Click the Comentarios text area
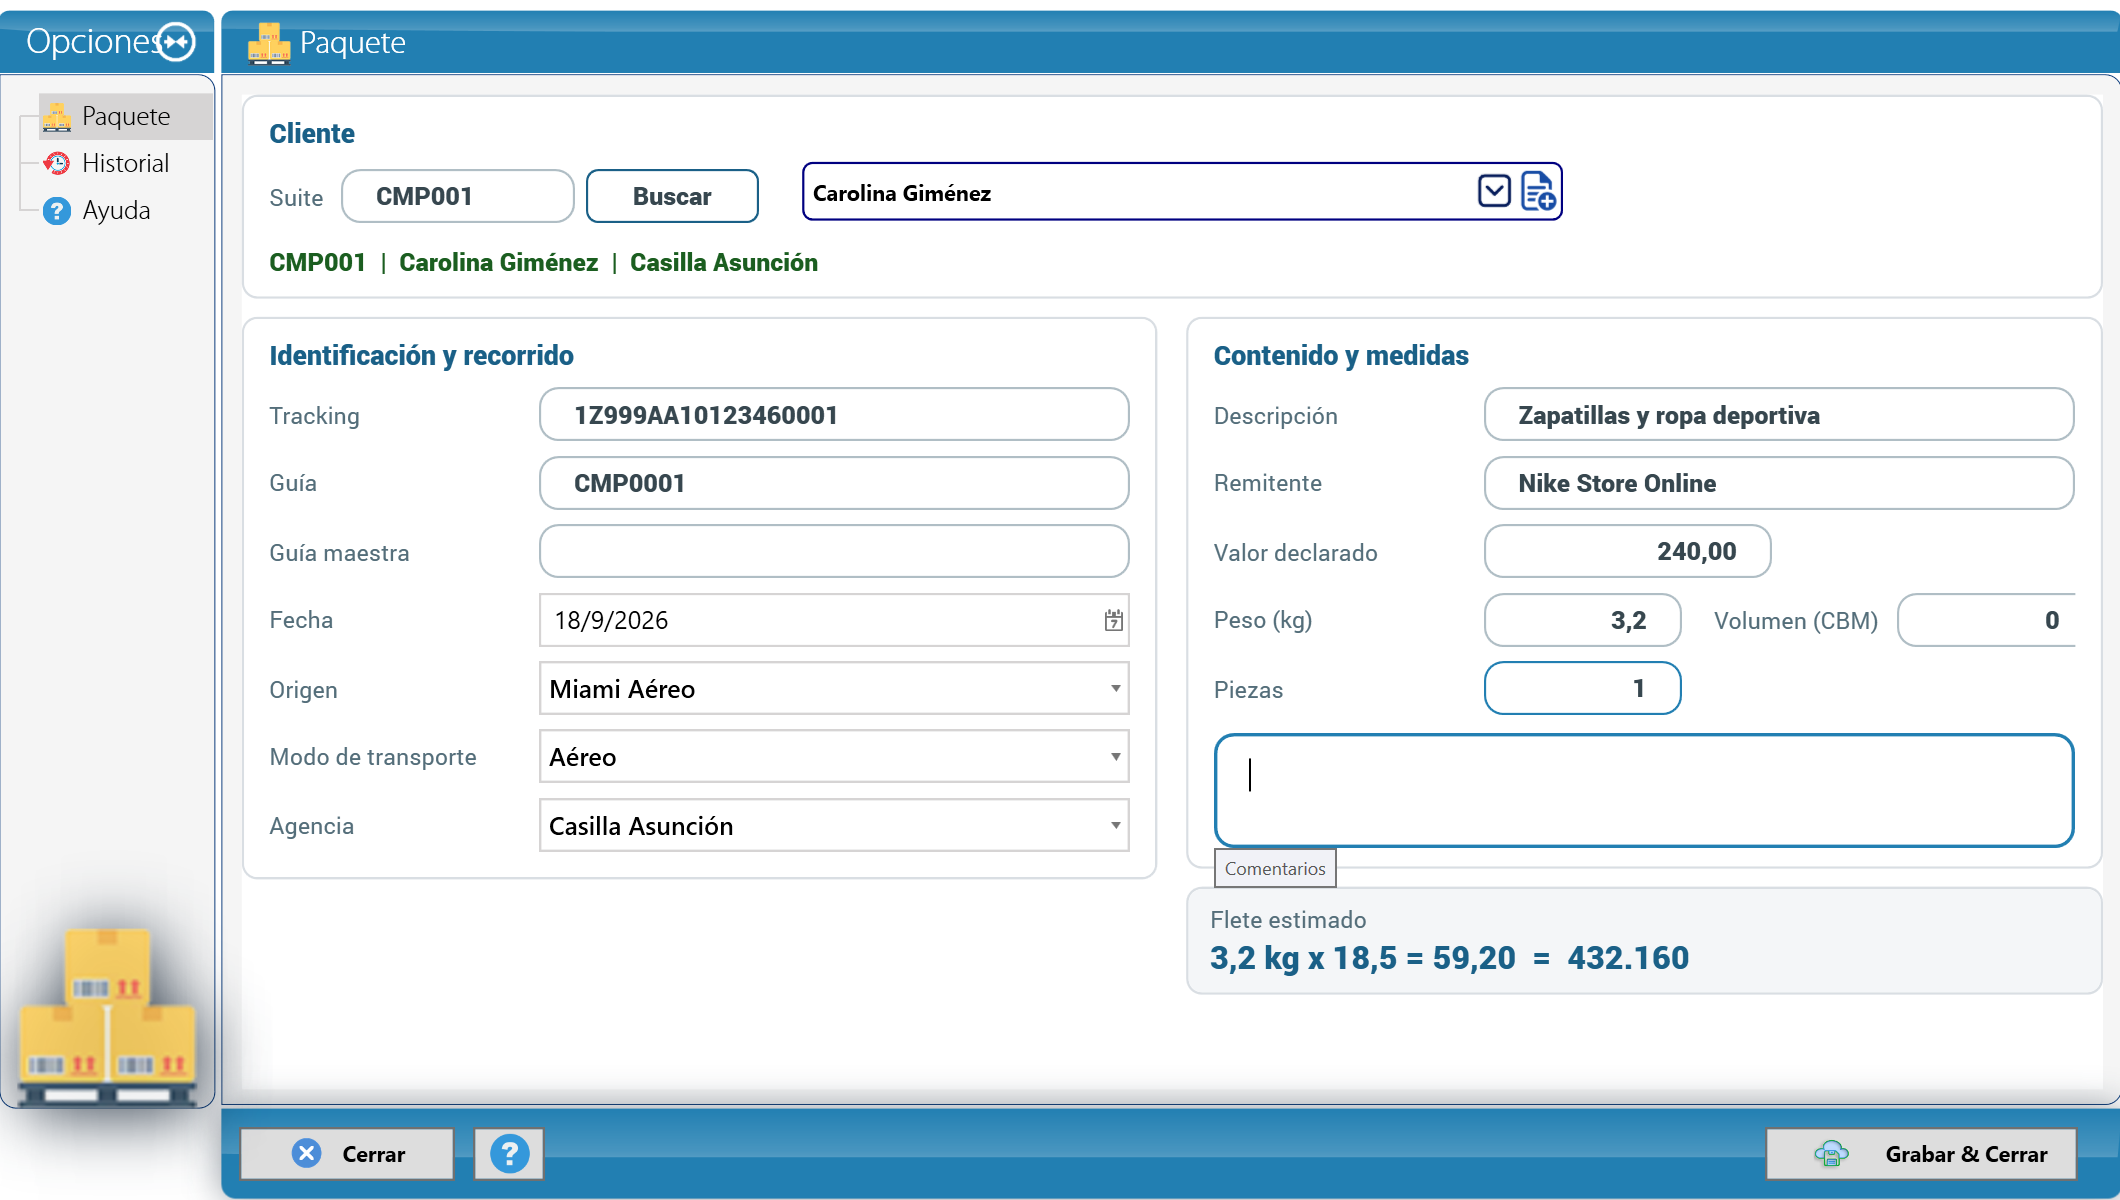Screen dimensions: 2120x1200 pyautogui.click(x=1644, y=791)
